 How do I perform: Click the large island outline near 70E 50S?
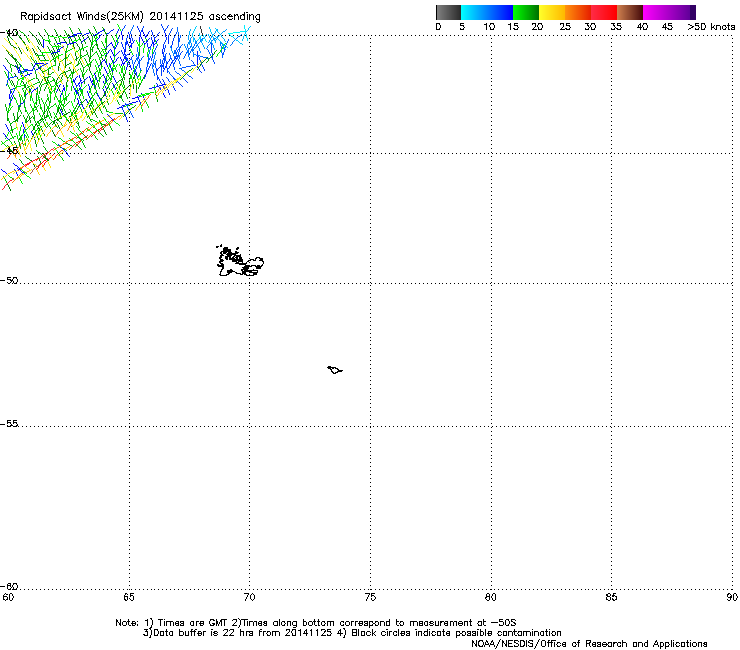point(240,261)
